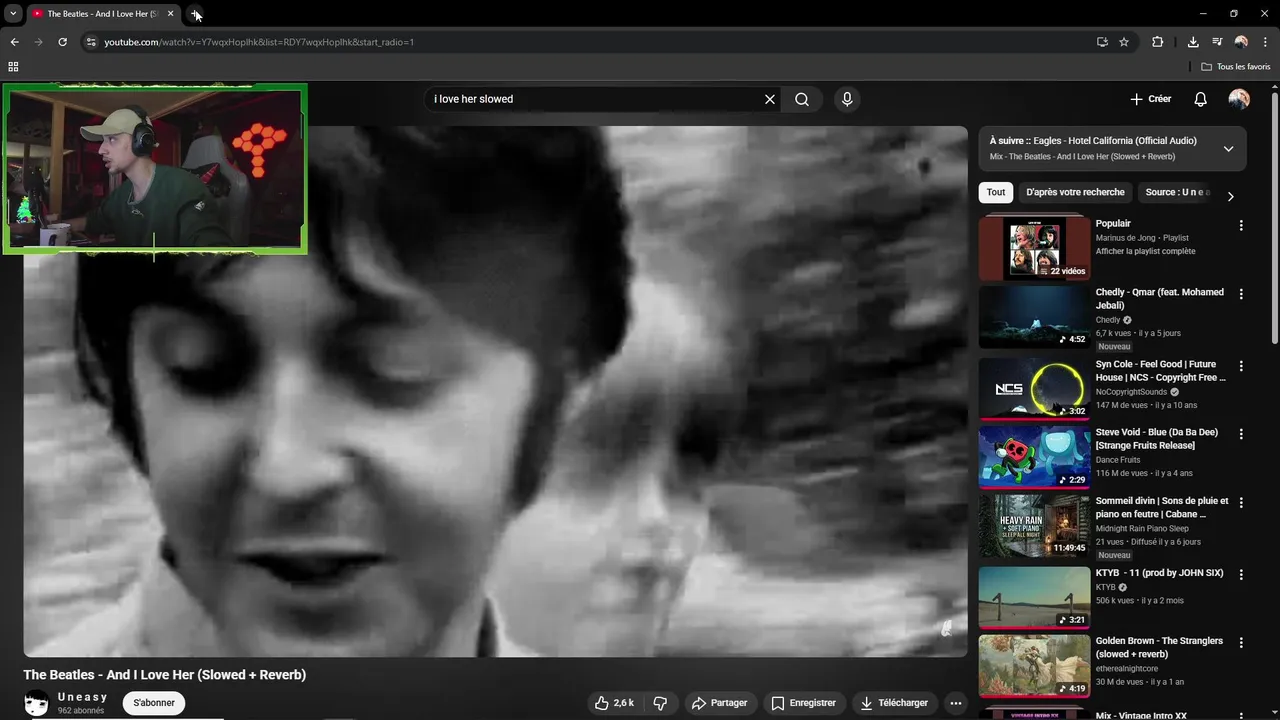
Task: Open YouTube notifications bell
Action: pos(1201,99)
